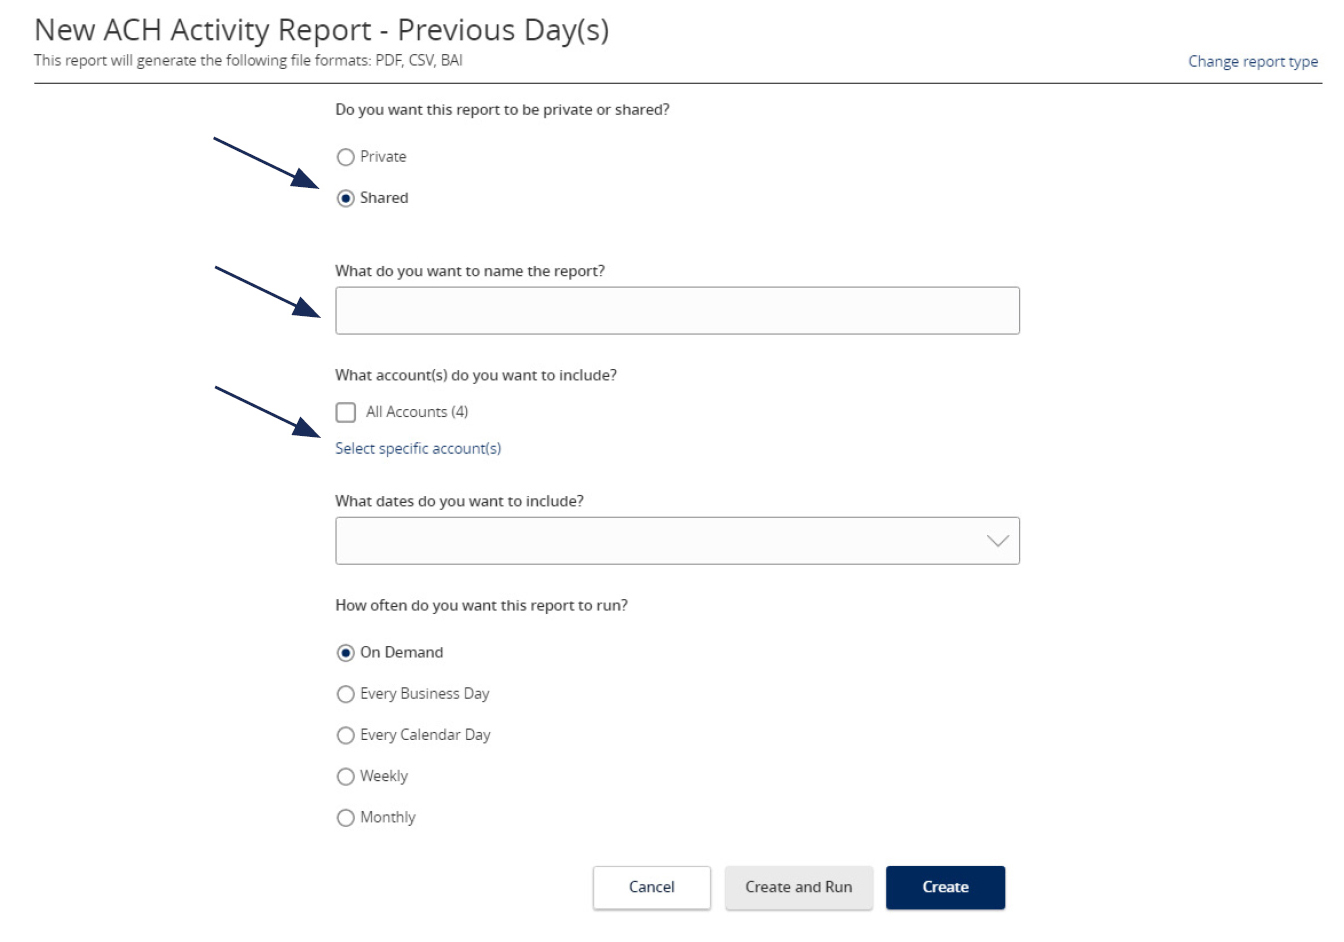Viewport: 1344px width, 942px height.
Task: Click the Change report type link
Action: (1252, 61)
